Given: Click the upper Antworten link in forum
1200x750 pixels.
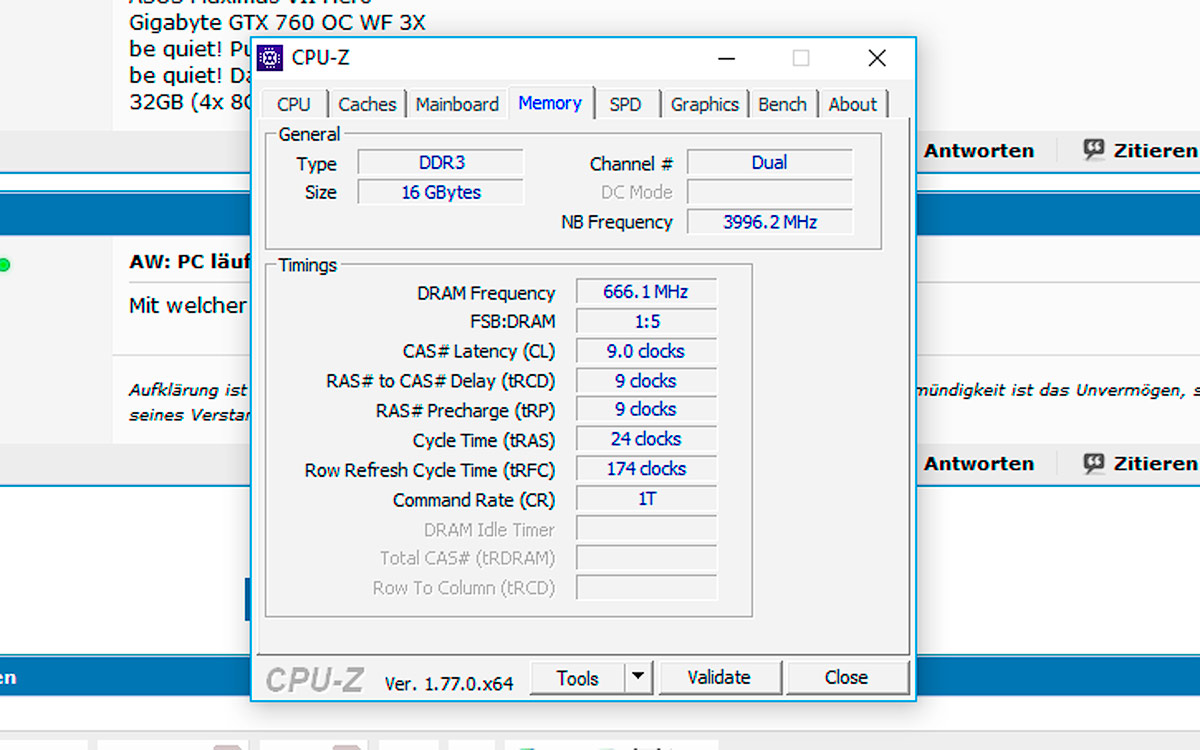Looking at the screenshot, I should (x=979, y=151).
